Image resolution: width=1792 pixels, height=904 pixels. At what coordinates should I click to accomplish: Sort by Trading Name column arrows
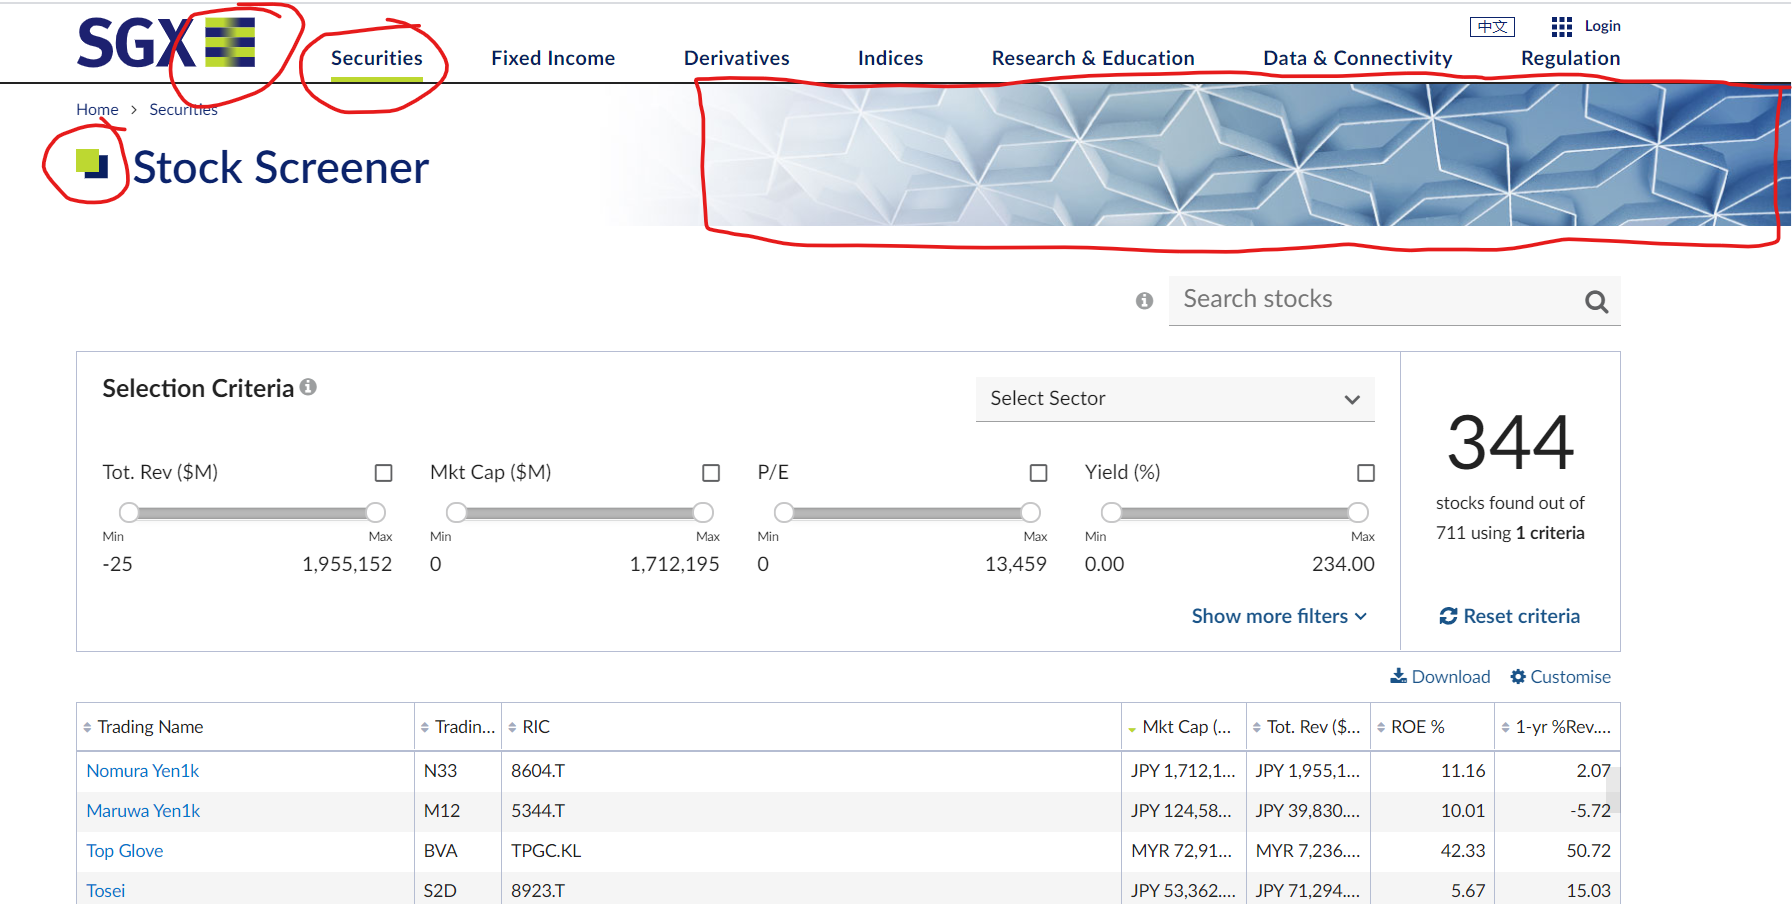(87, 728)
